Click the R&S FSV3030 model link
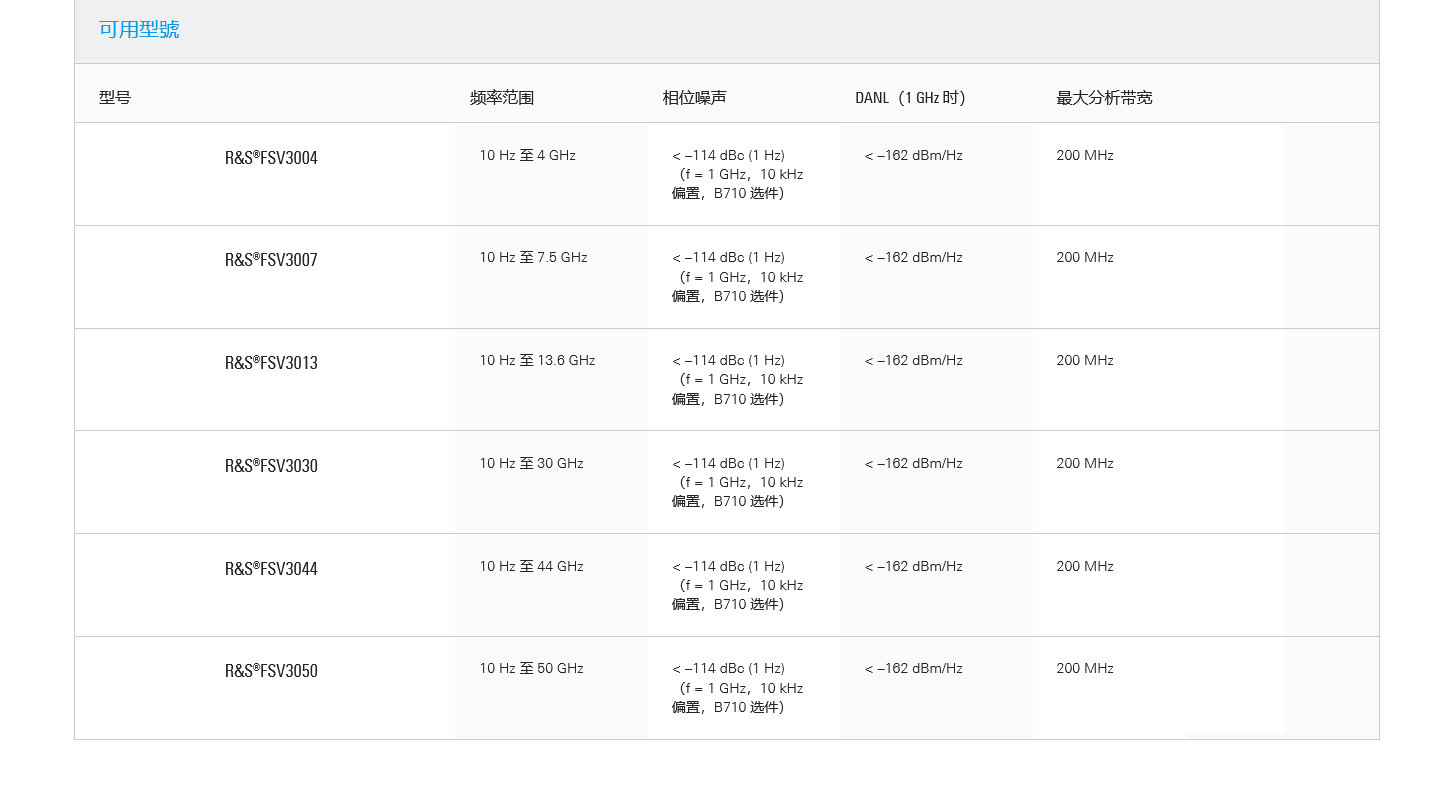The width and height of the screenshot is (1440, 787). point(271,466)
